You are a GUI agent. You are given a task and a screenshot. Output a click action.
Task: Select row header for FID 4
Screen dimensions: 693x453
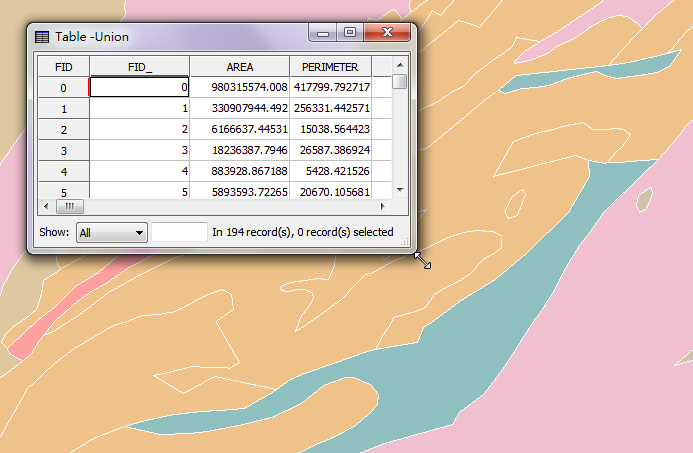pyautogui.click(x=64, y=171)
